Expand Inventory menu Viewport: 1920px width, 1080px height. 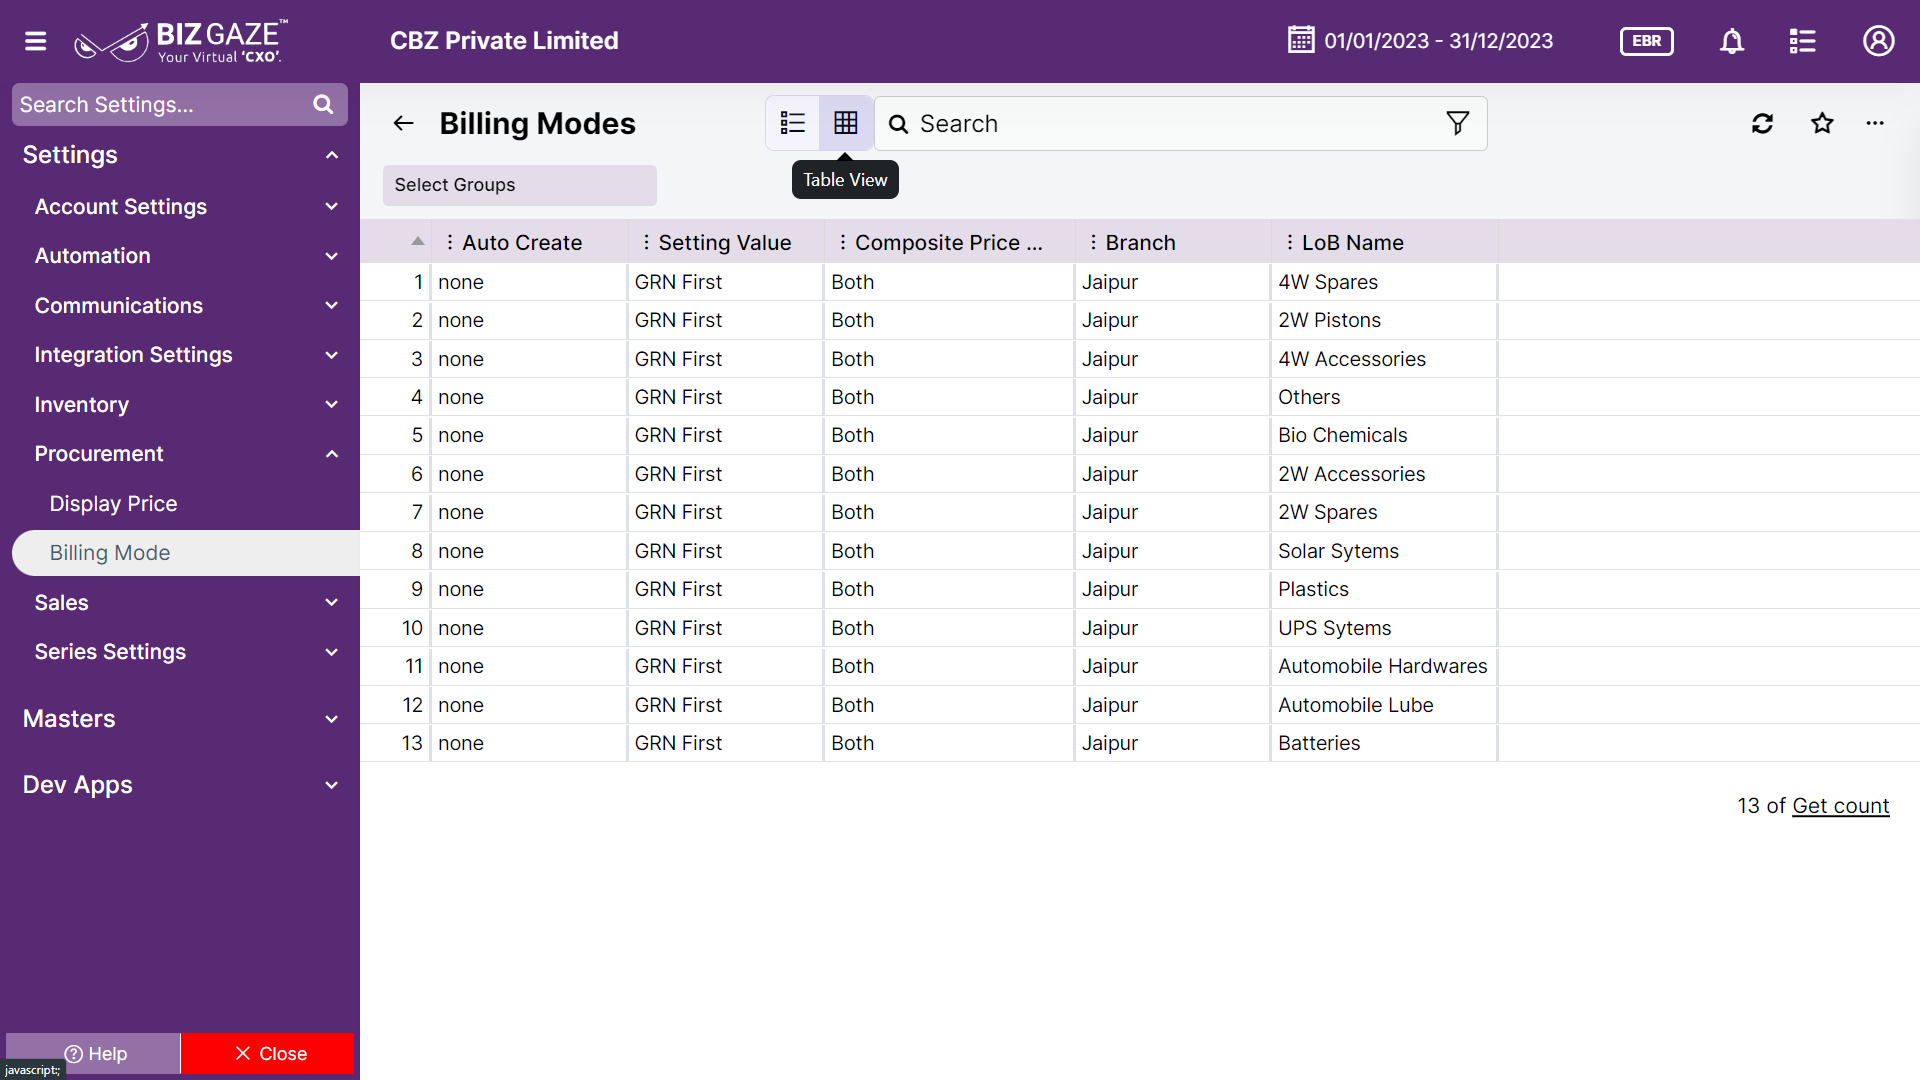332,405
